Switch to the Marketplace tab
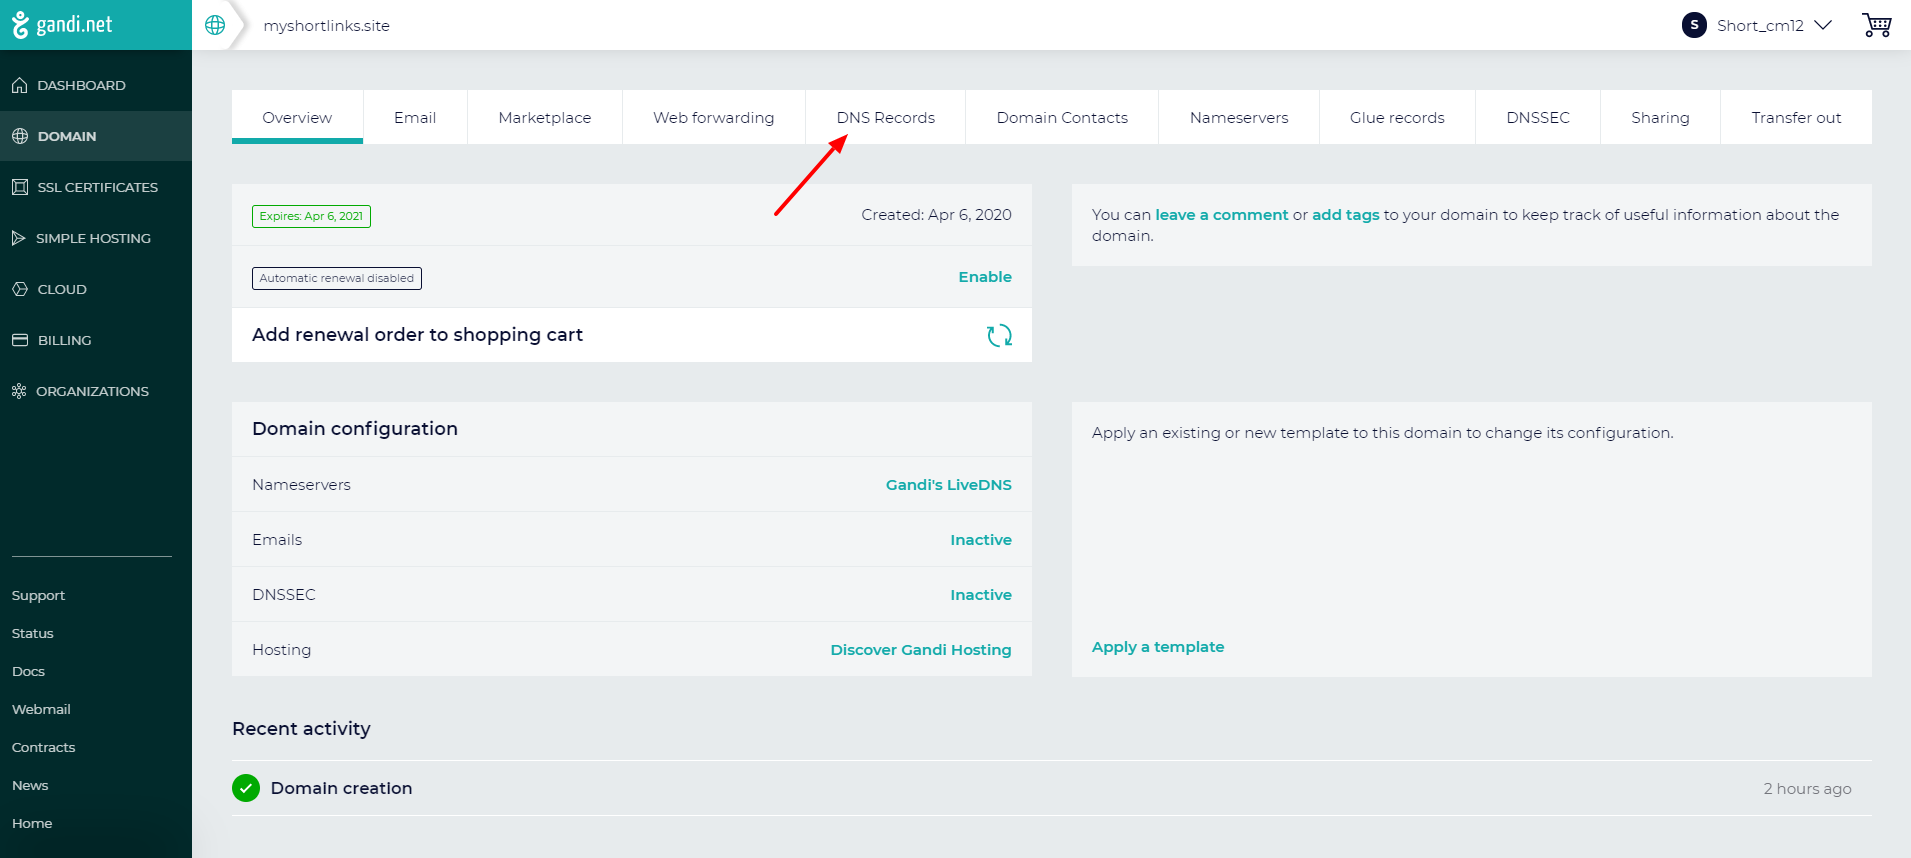Image resolution: width=1911 pixels, height=858 pixels. [x=545, y=117]
